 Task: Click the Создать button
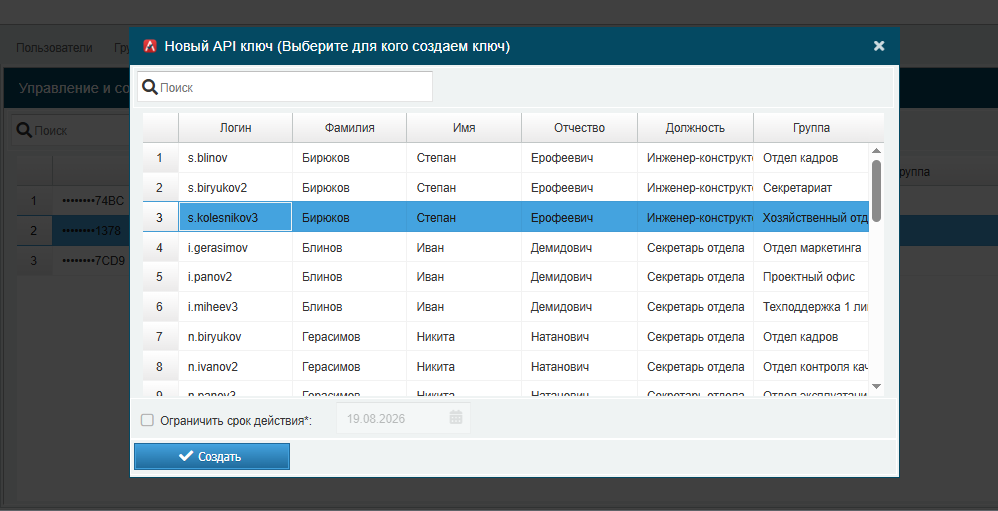pos(212,456)
